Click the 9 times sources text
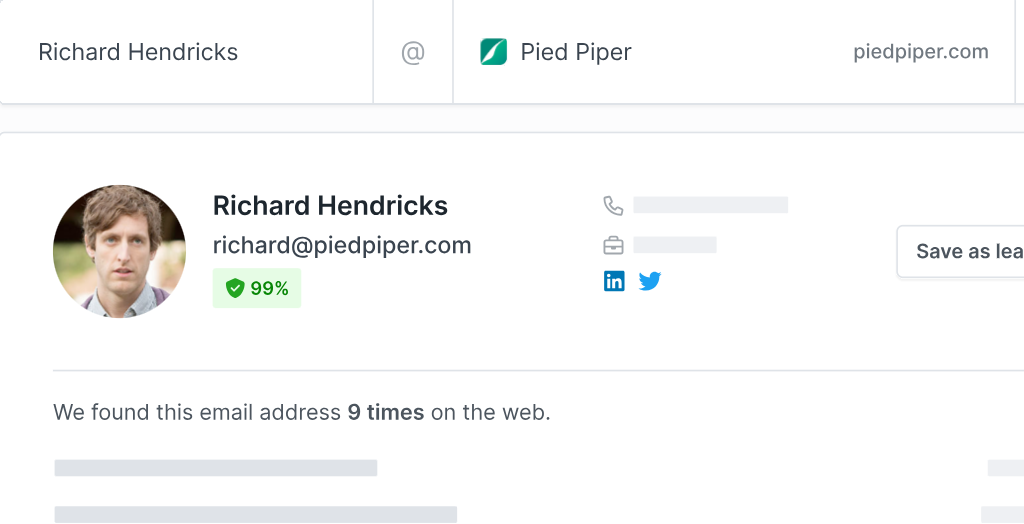This screenshot has width=1024, height=524. click(386, 412)
